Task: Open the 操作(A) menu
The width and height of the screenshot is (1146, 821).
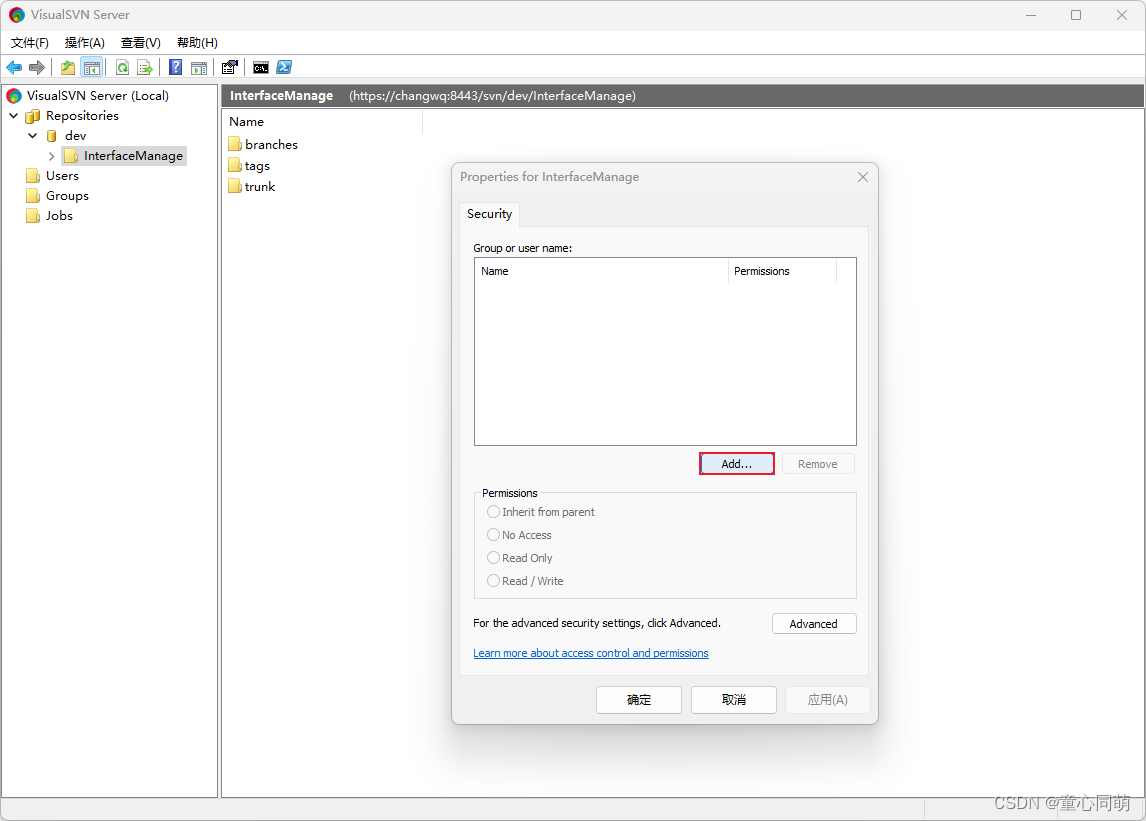Action: tap(85, 42)
